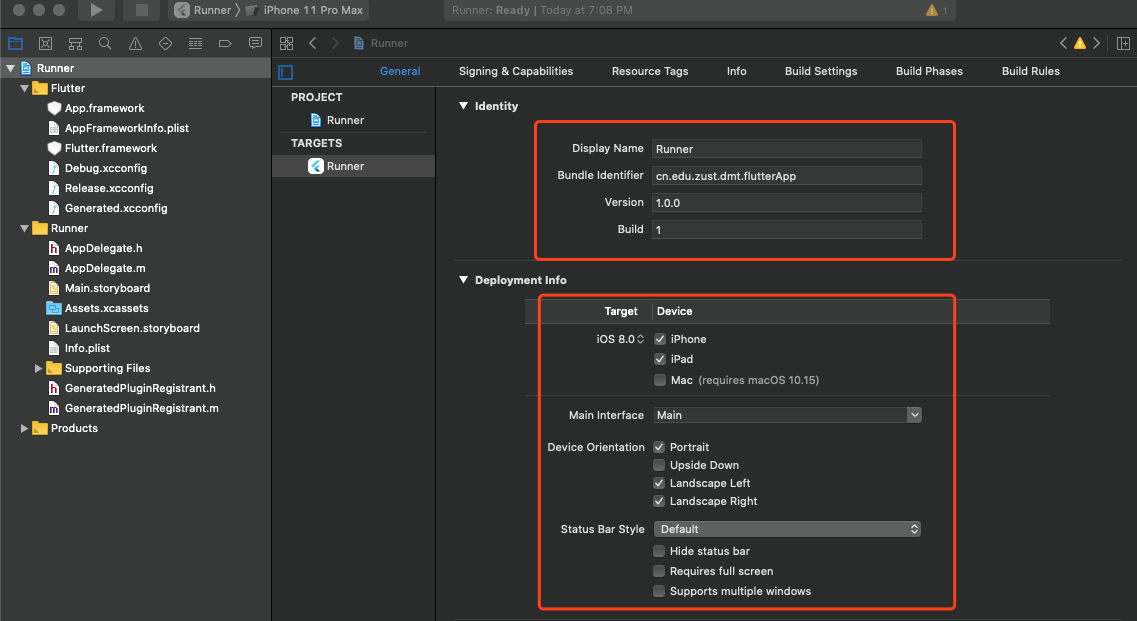Collapse the Runner group folder

[25, 229]
